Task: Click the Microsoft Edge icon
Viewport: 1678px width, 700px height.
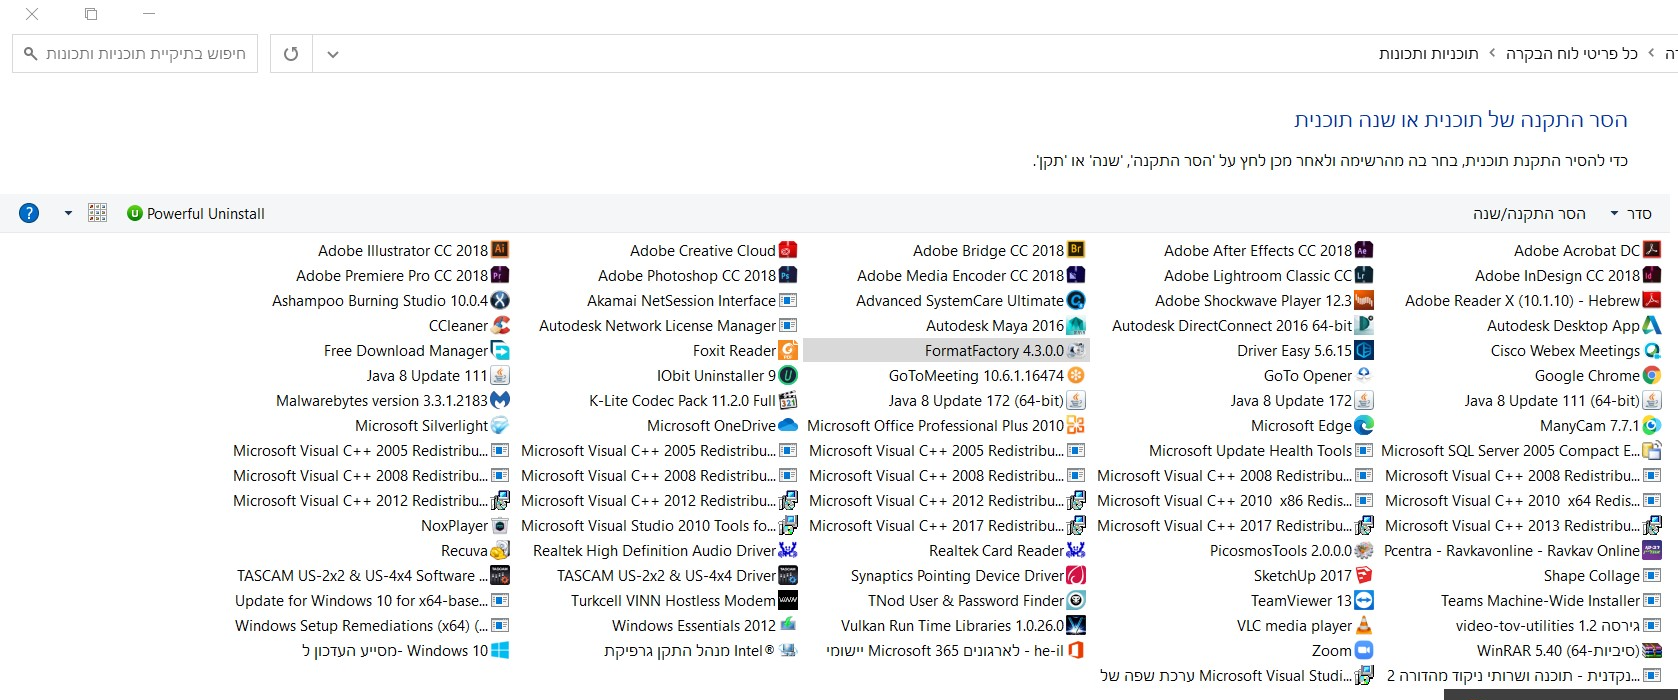Action: (1364, 425)
